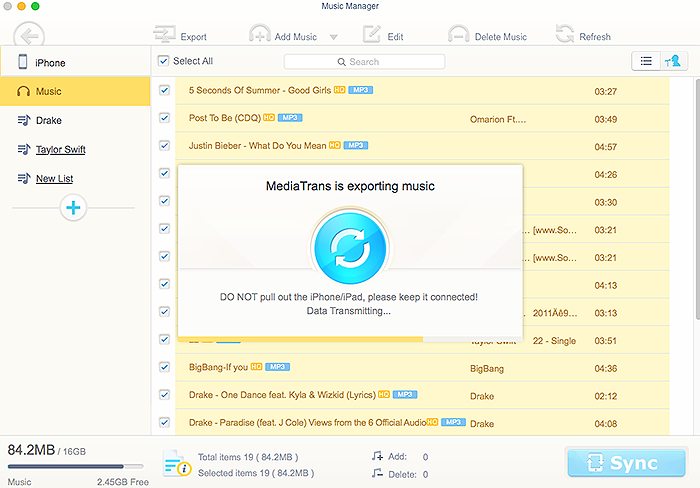Image resolution: width=700 pixels, height=488 pixels.
Task: Uncheck Drake One Dance checkbox
Action: [164, 395]
